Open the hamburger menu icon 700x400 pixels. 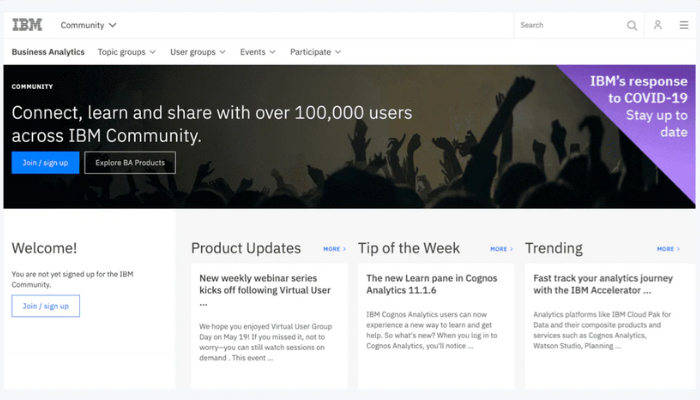click(x=684, y=25)
